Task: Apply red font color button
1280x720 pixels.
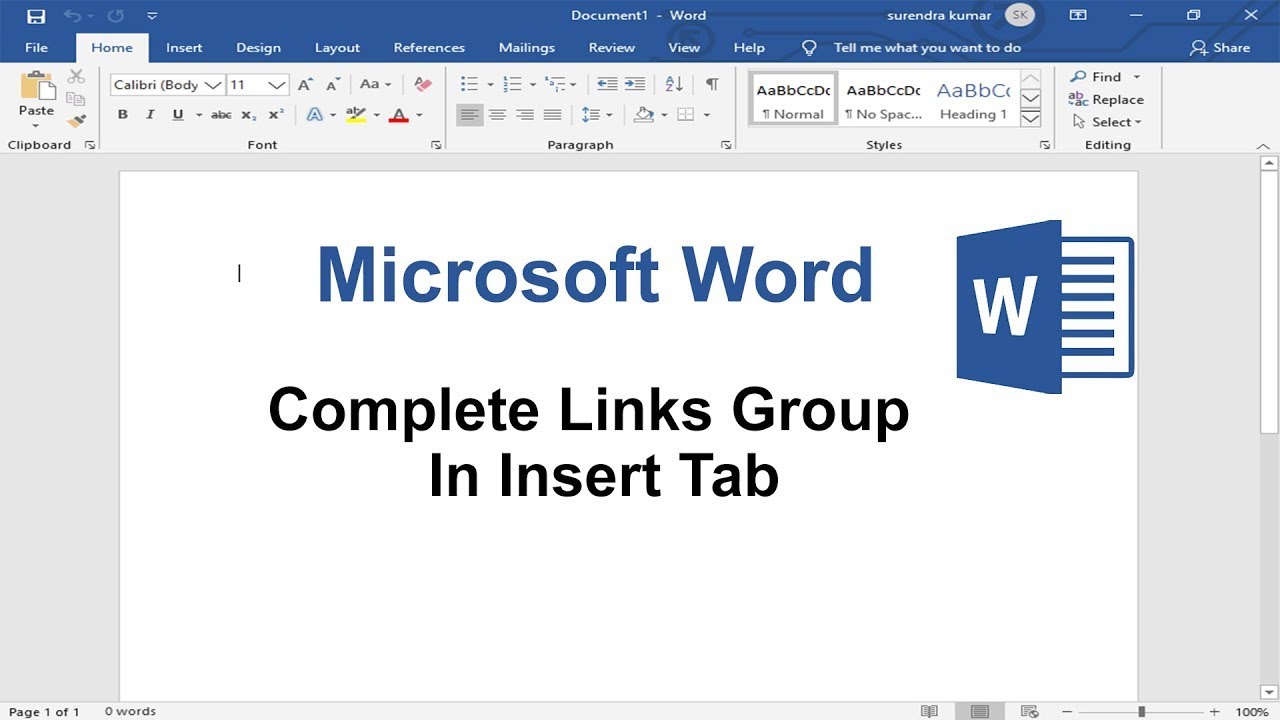Action: 399,115
